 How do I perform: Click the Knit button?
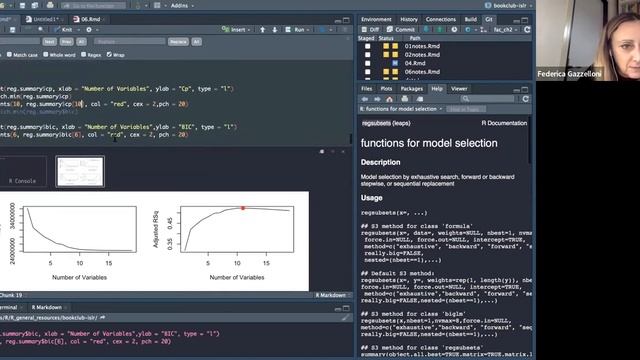click(63, 30)
